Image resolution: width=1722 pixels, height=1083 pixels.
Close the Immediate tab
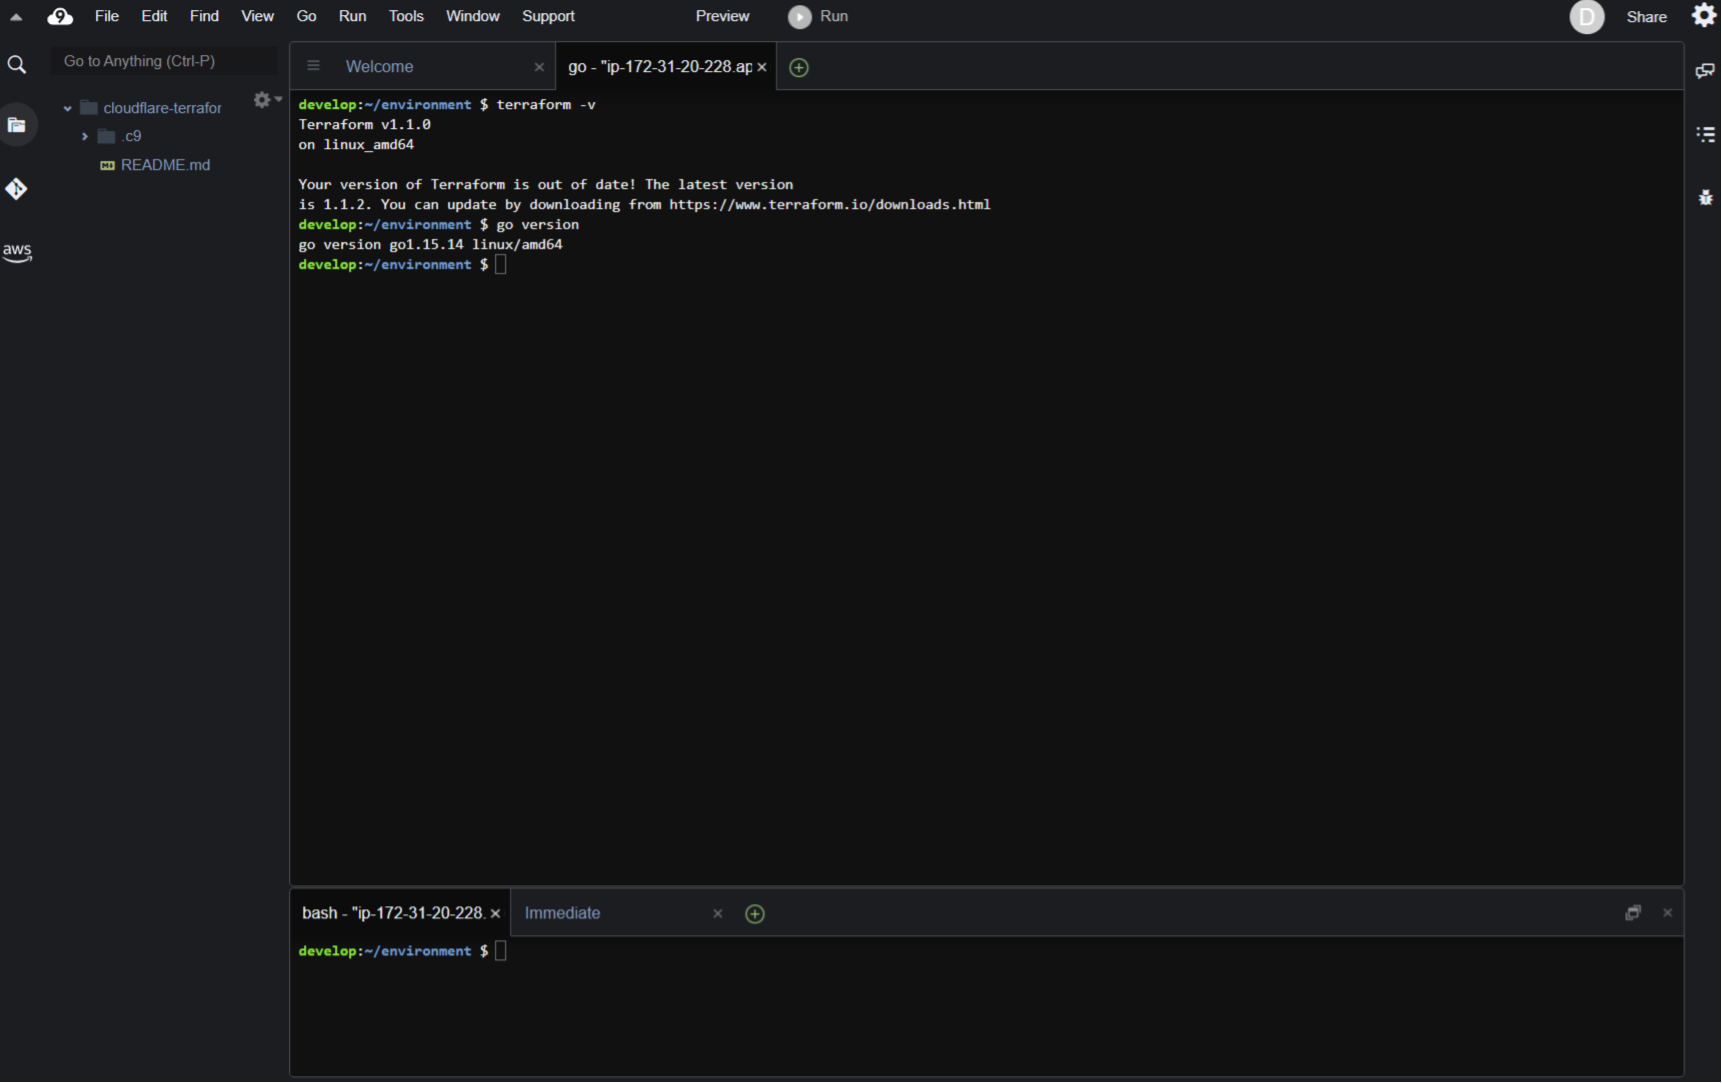pos(717,914)
